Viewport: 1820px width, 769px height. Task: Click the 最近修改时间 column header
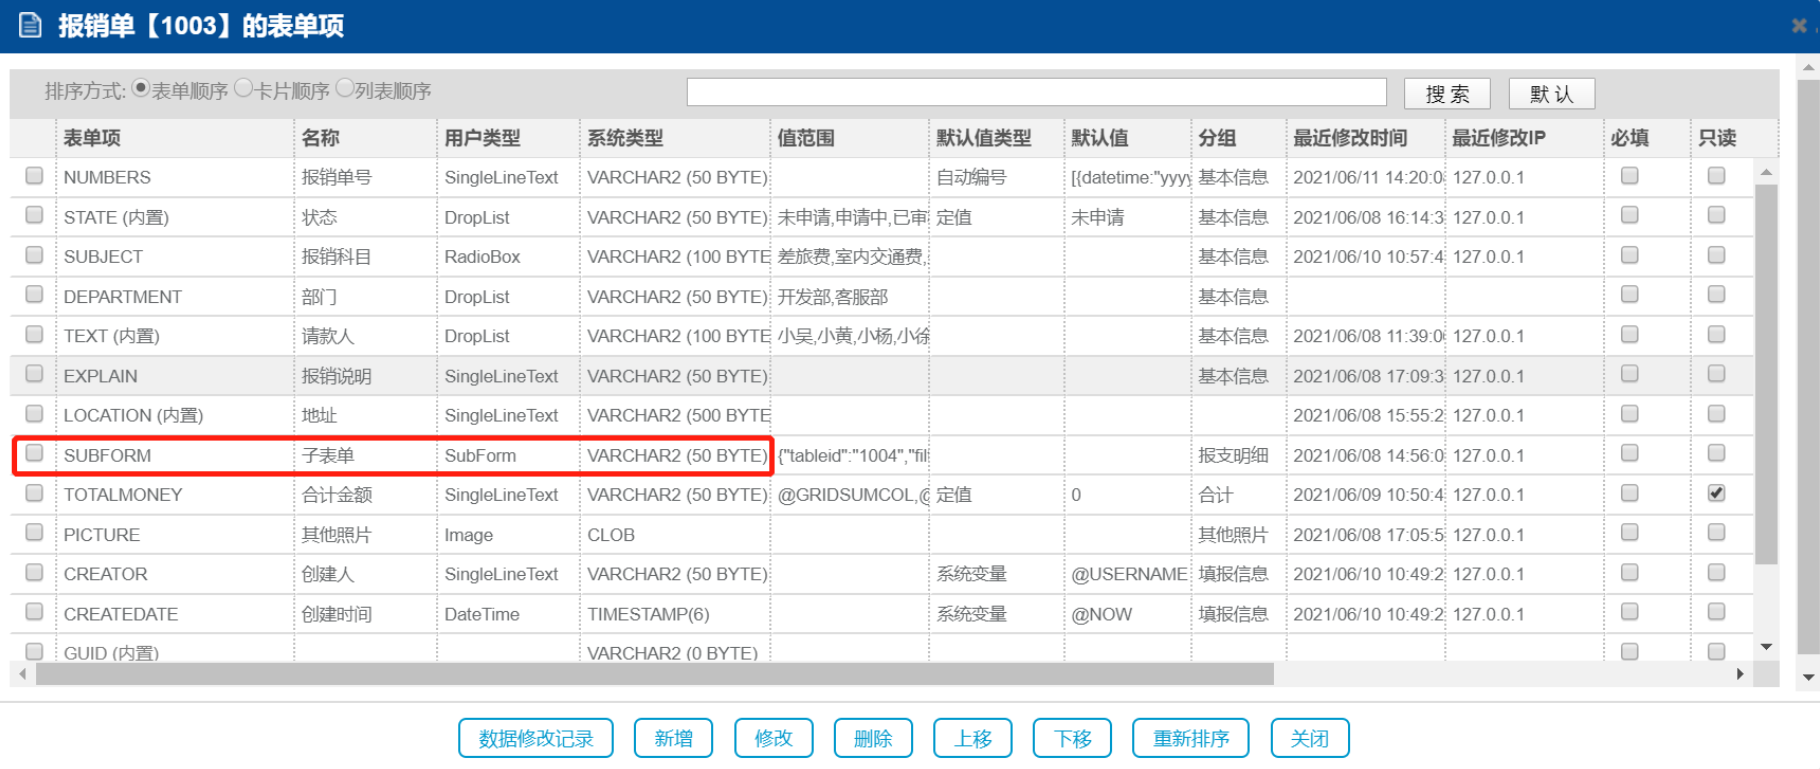pyautogui.click(x=1349, y=138)
